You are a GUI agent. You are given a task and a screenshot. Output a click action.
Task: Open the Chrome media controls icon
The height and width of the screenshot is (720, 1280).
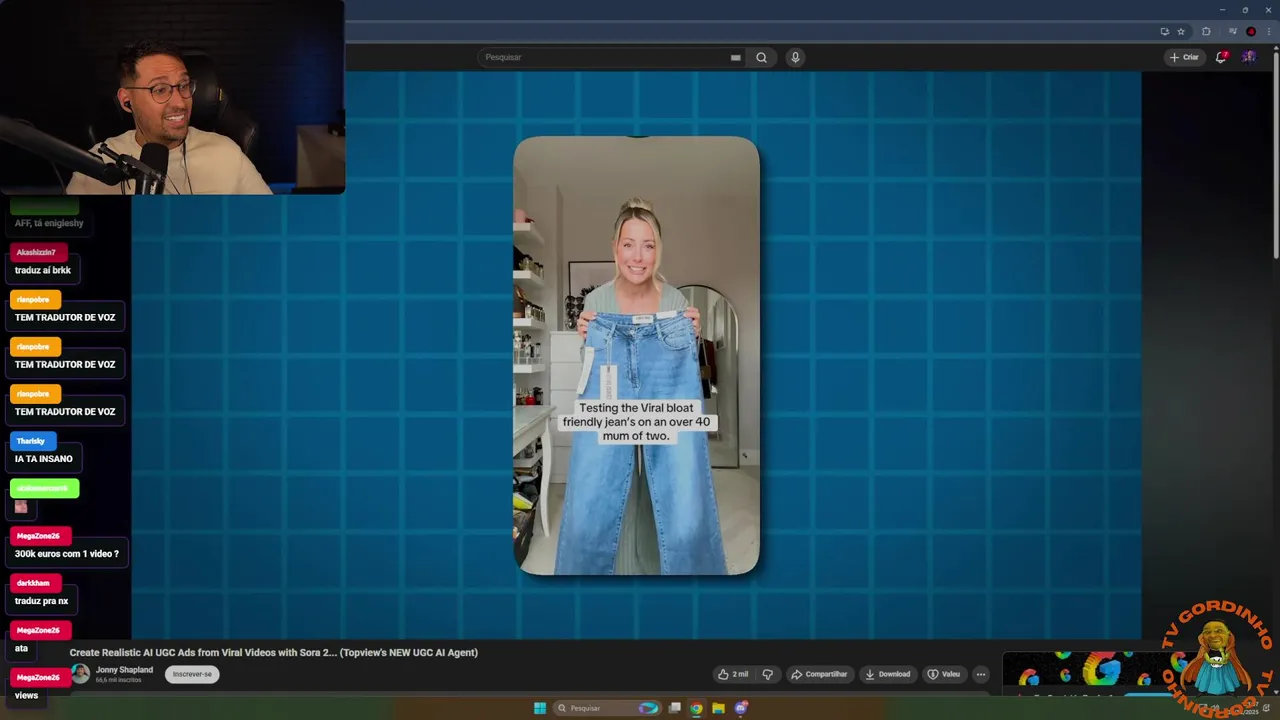pyautogui.click(x=1232, y=31)
